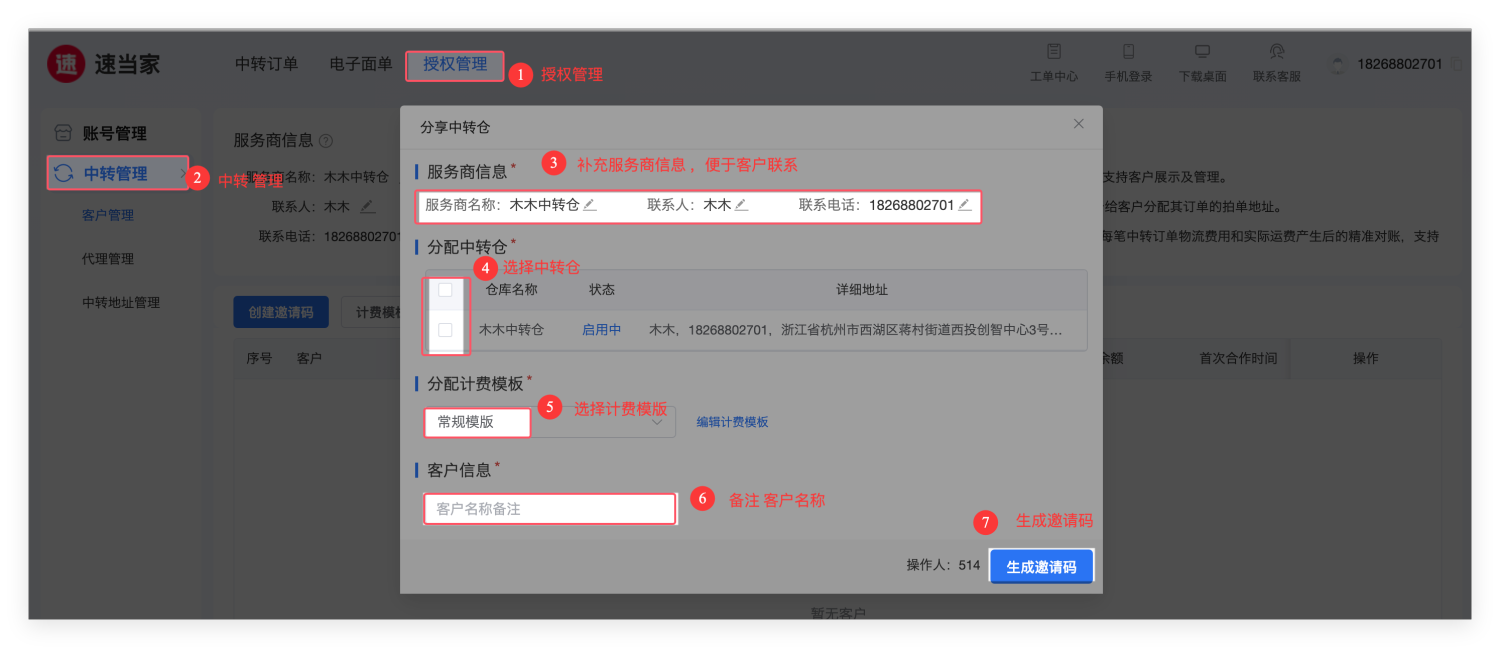Open the 电子面单 tab
1500x648 pixels.
(360, 64)
